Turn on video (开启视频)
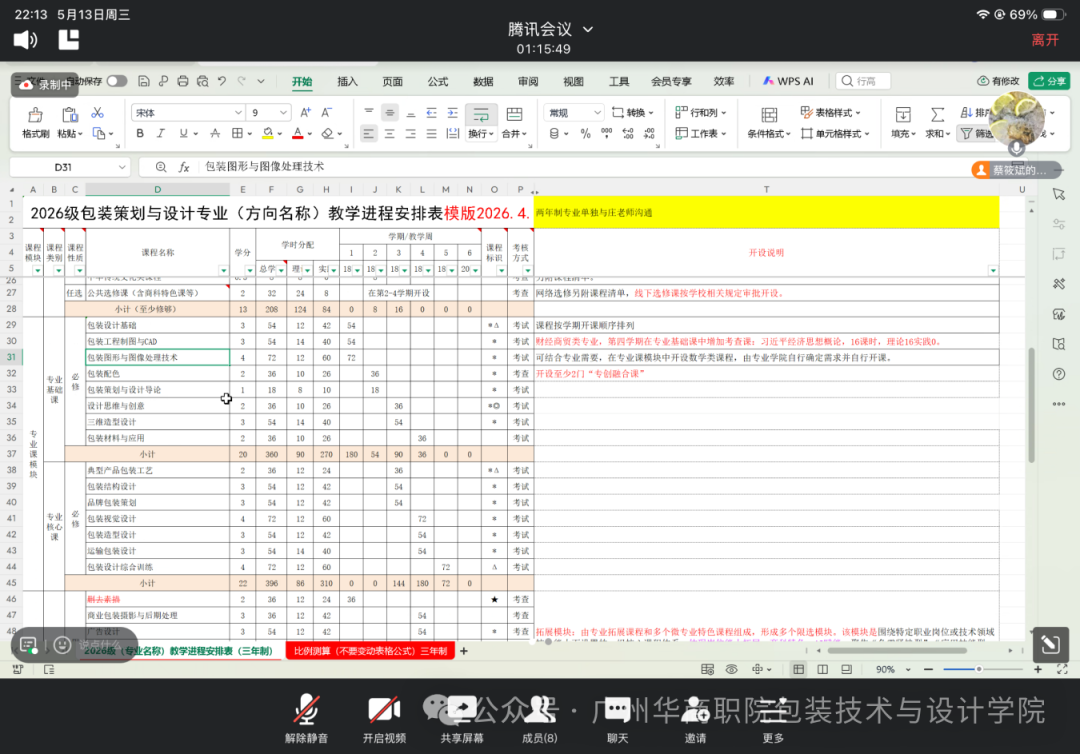 point(384,720)
